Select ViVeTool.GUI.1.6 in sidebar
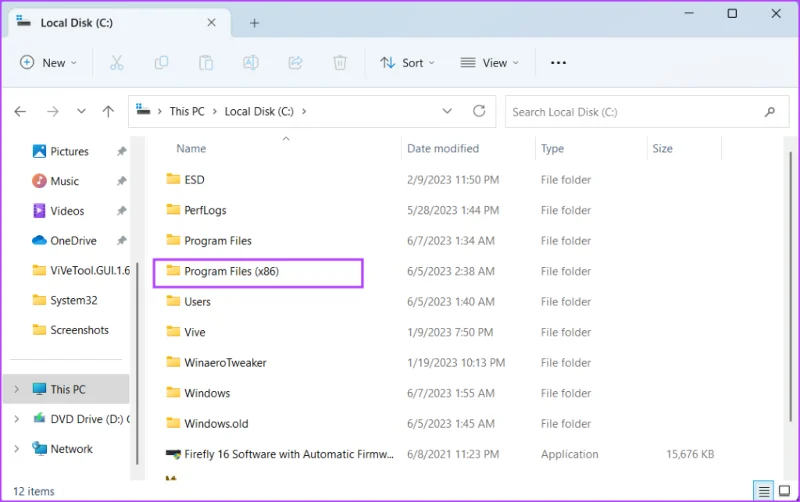 click(81, 270)
